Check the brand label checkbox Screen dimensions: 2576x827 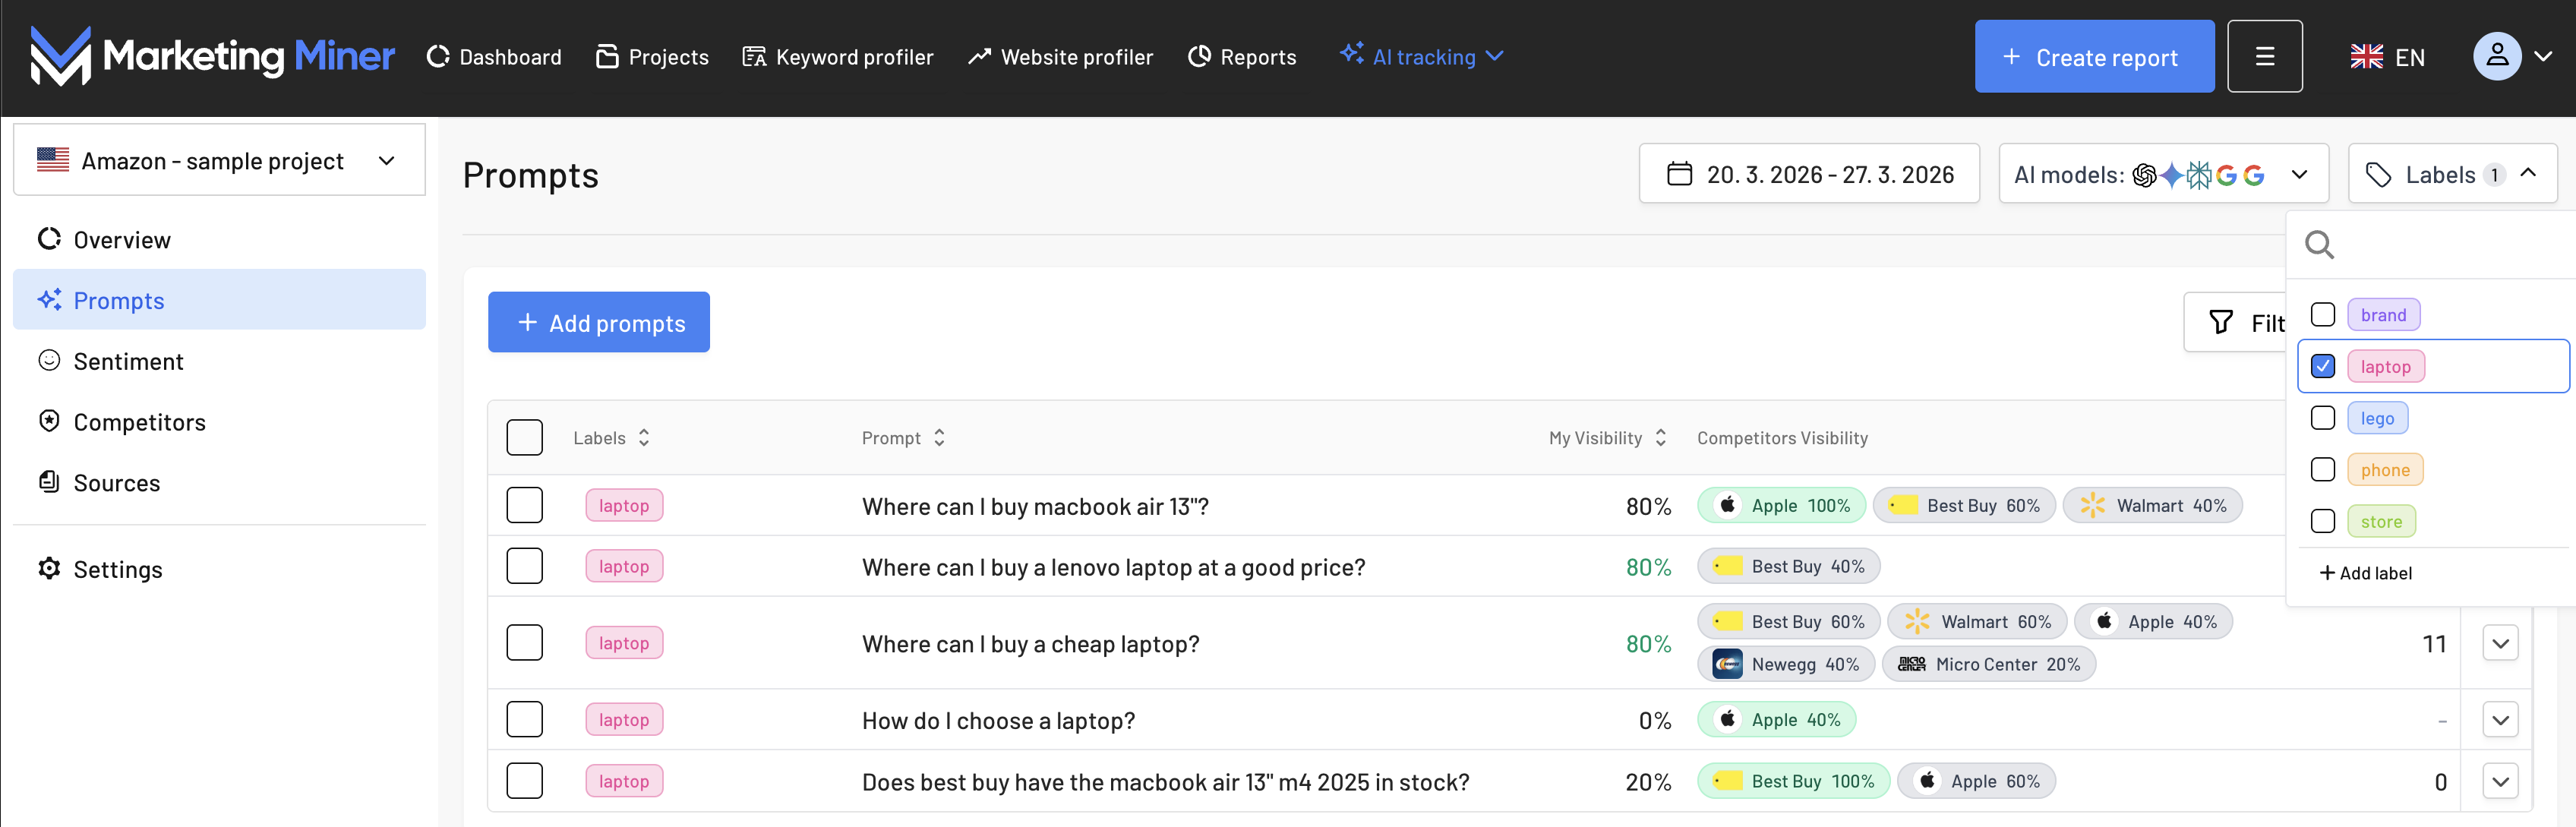click(2322, 315)
